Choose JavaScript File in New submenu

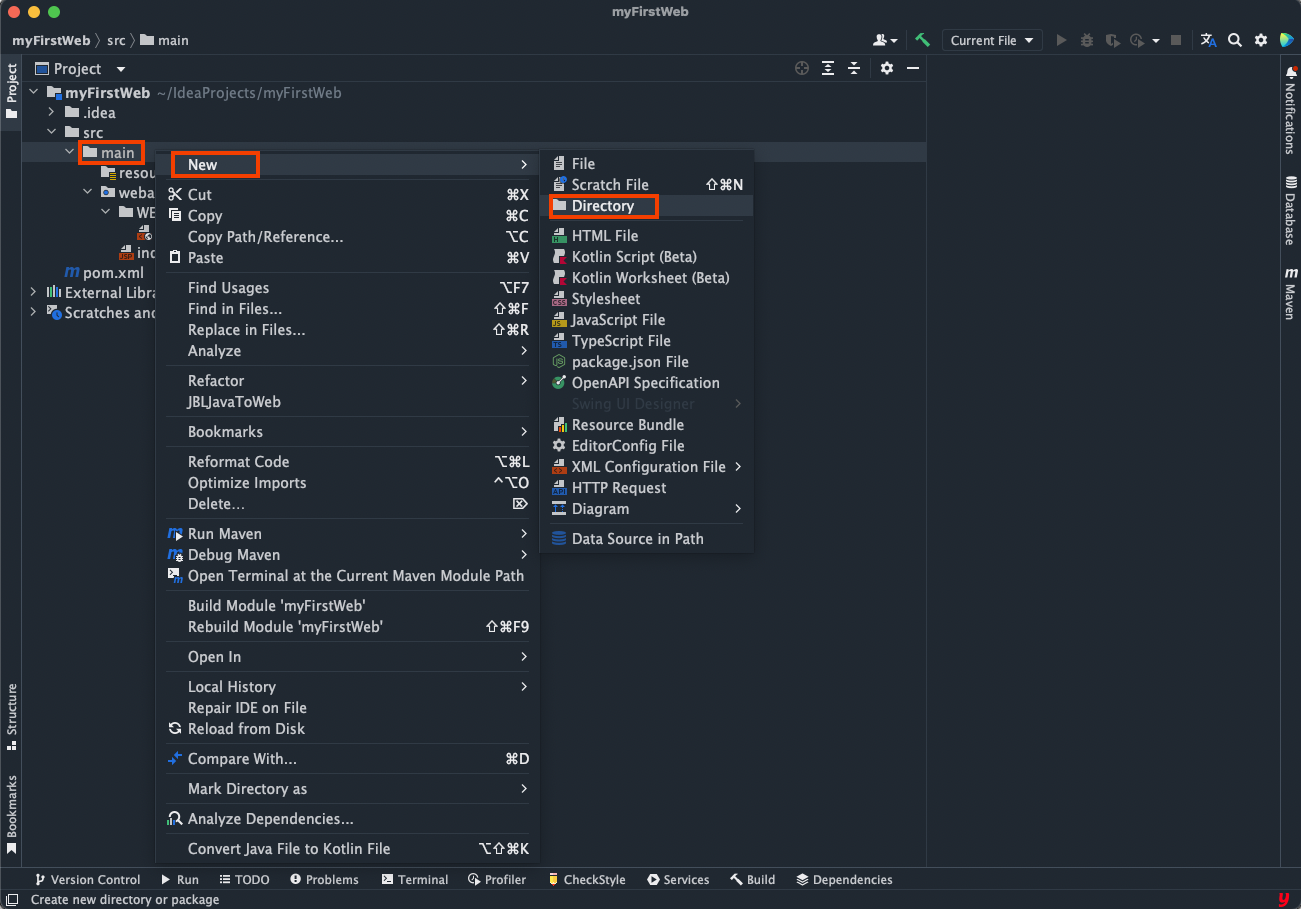(x=647, y=319)
